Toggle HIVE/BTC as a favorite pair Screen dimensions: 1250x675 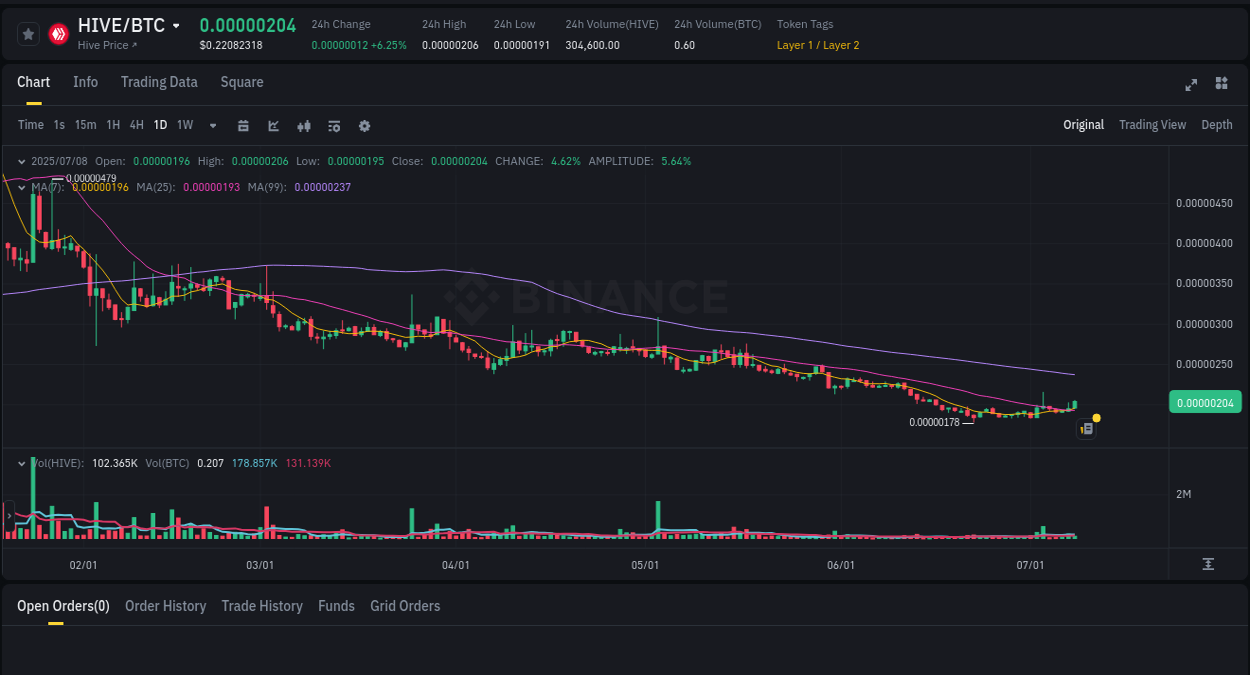(x=28, y=33)
